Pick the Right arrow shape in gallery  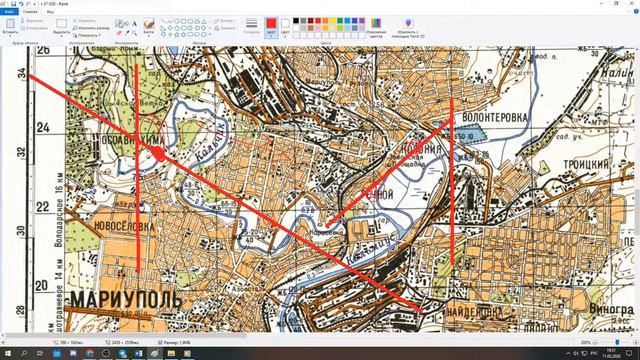pos(190,28)
